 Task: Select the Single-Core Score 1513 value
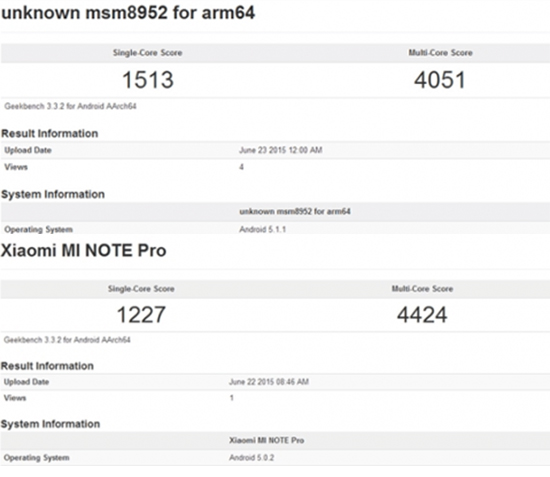click(x=148, y=80)
